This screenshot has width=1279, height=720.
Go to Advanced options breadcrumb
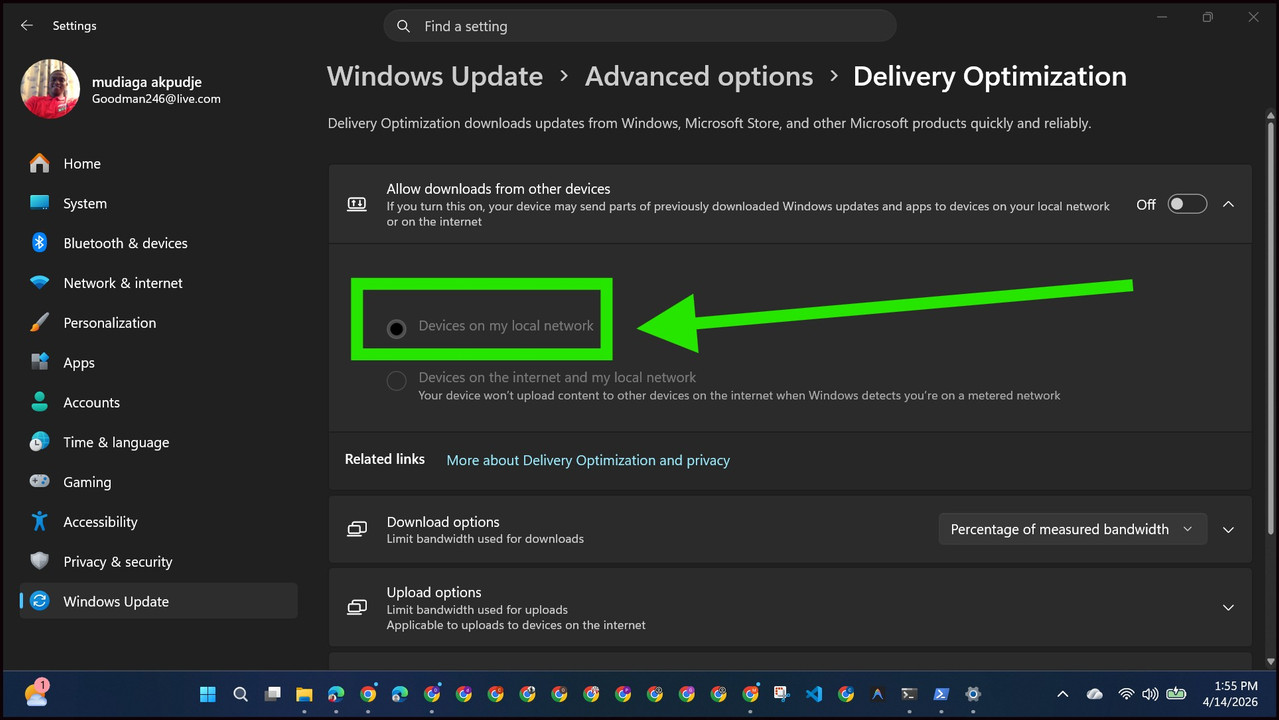coord(699,76)
